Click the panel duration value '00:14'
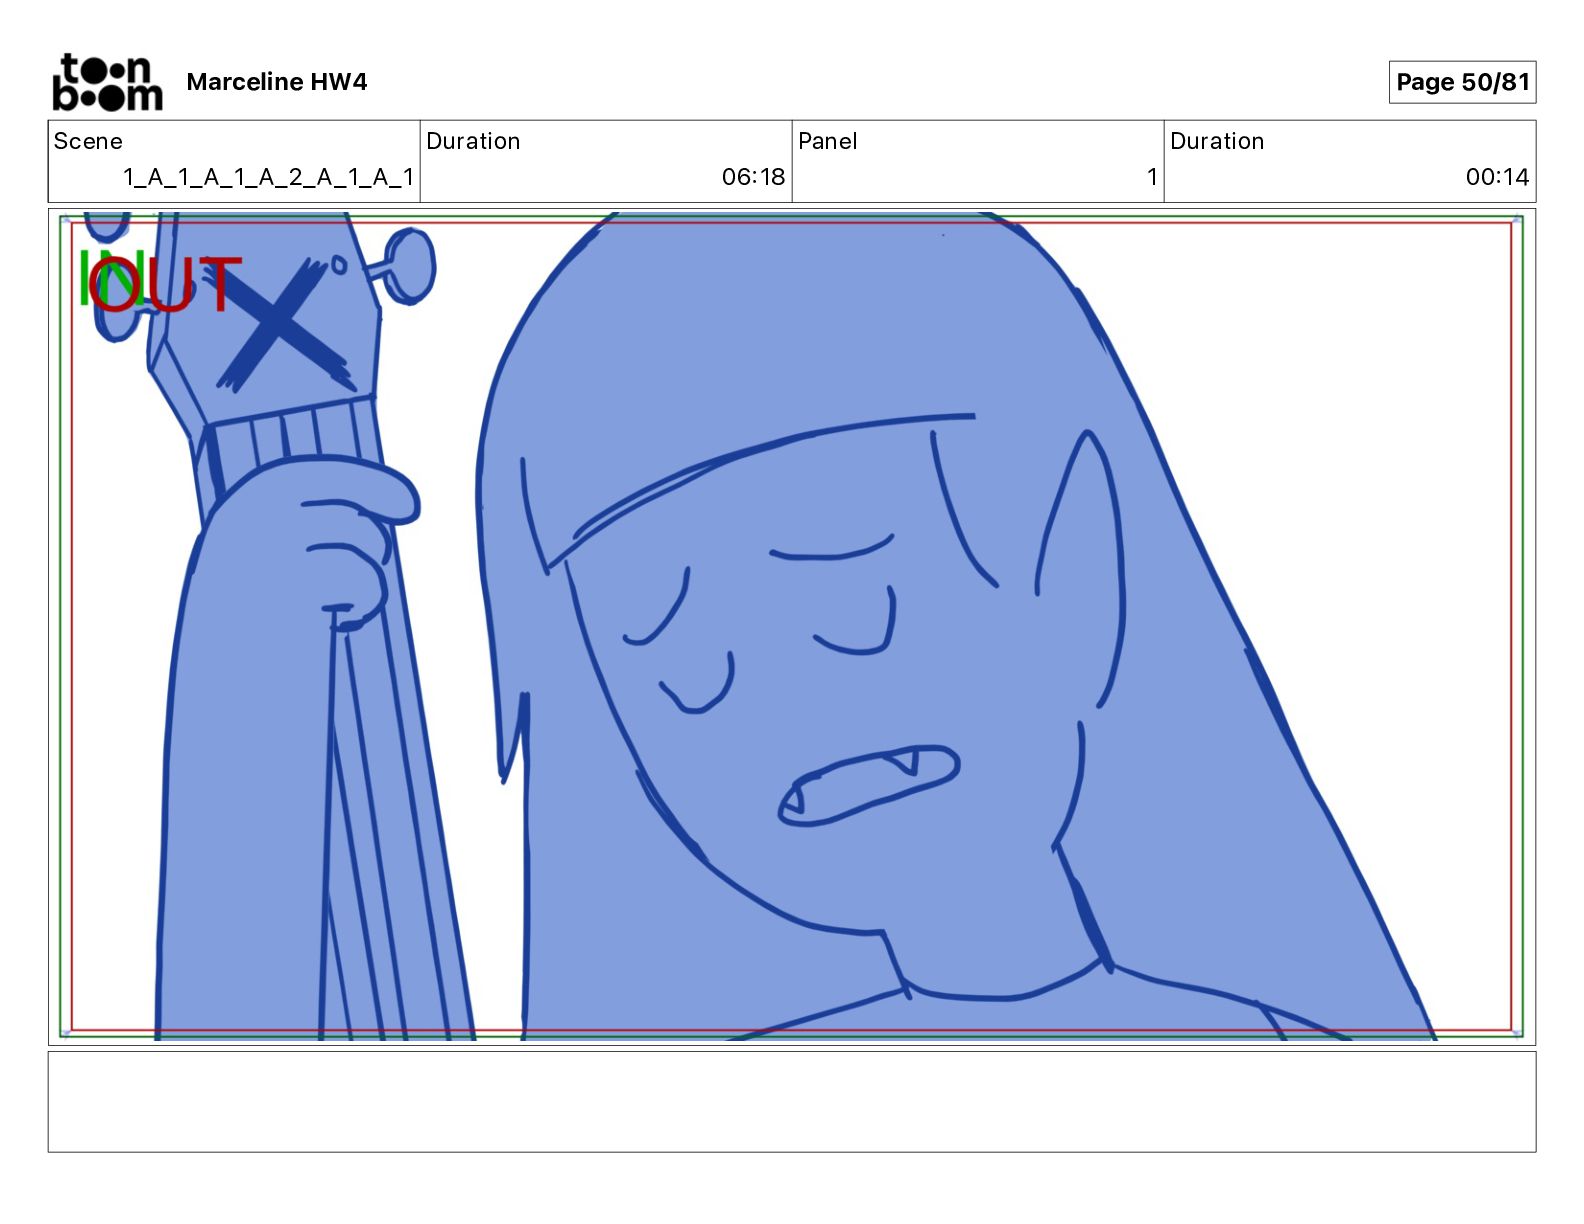1584x1224 pixels. (x=1497, y=177)
